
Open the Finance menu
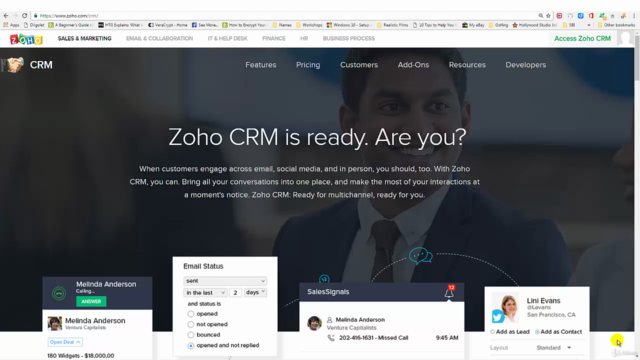(274, 38)
